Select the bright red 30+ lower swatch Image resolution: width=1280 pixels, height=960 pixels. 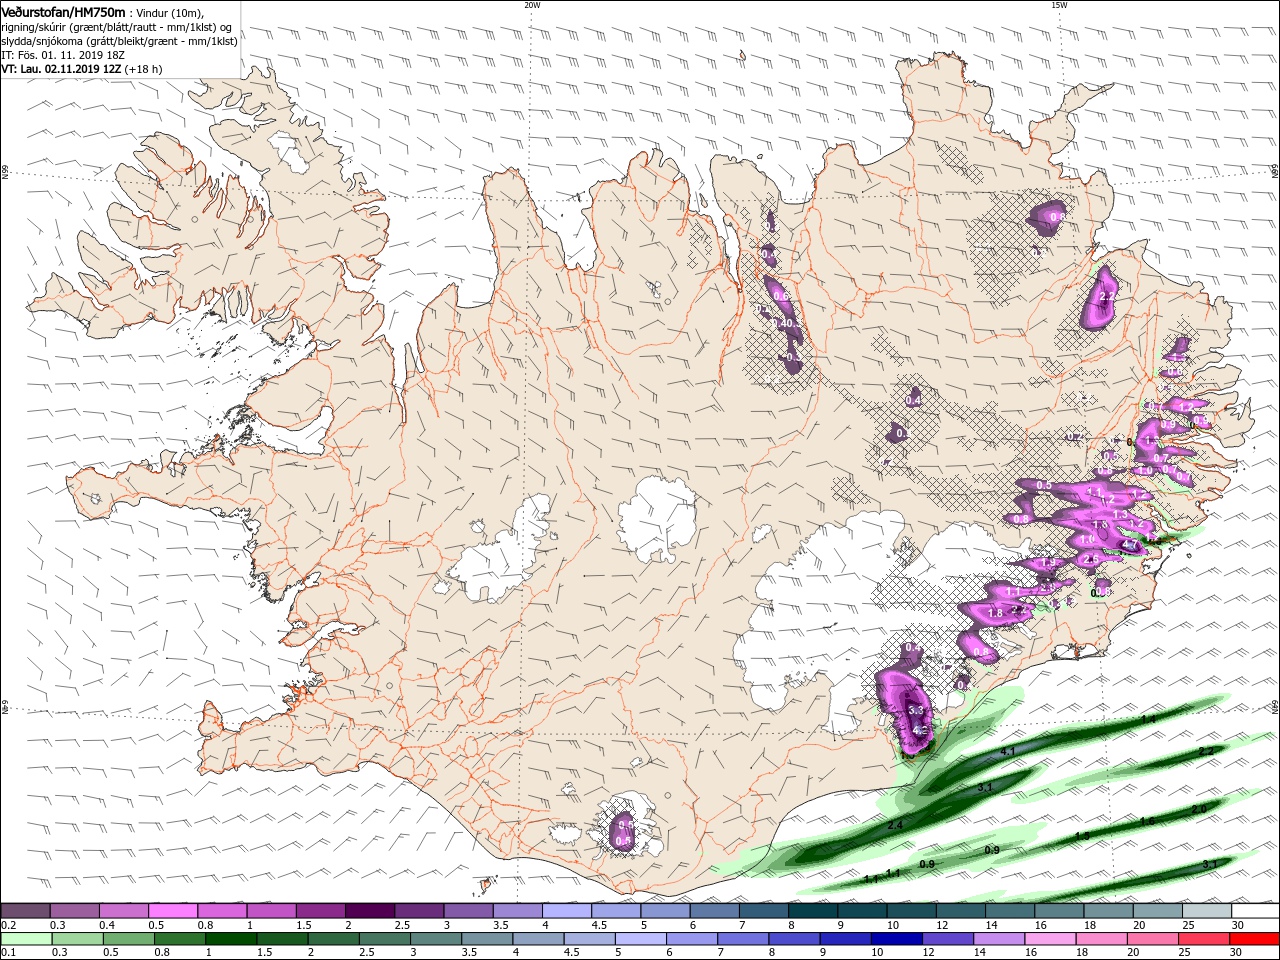[1254, 939]
